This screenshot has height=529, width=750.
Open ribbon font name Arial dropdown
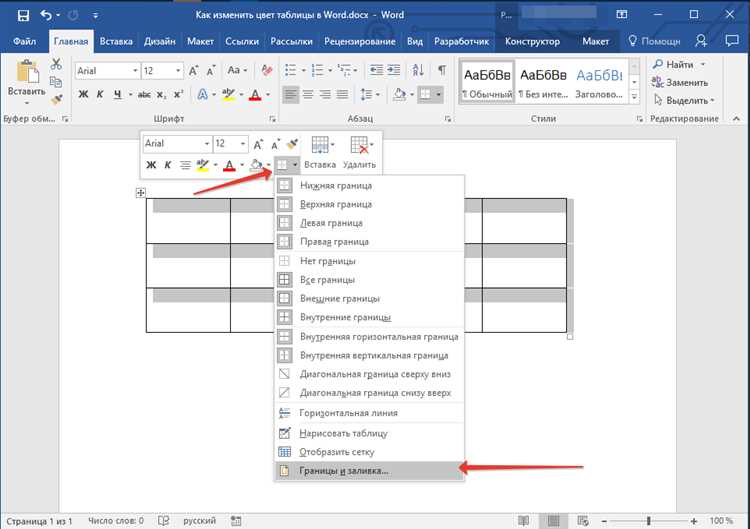pyautogui.click(x=135, y=71)
